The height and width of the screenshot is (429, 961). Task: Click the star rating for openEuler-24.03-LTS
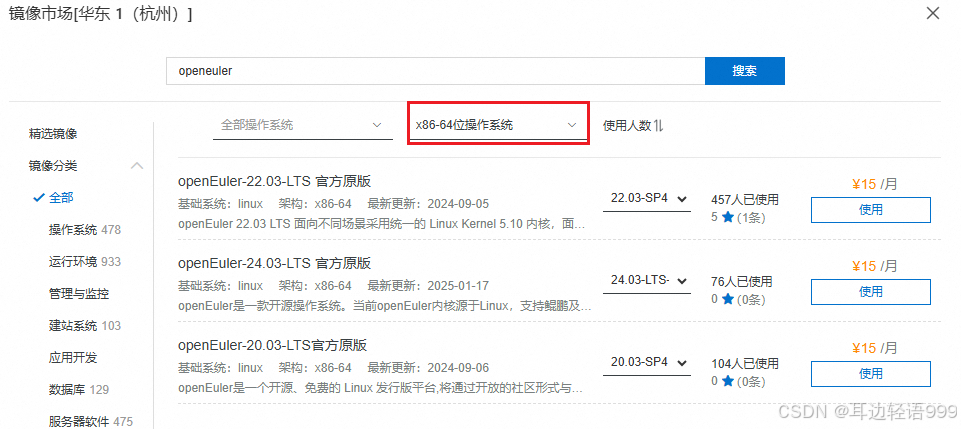[738, 299]
